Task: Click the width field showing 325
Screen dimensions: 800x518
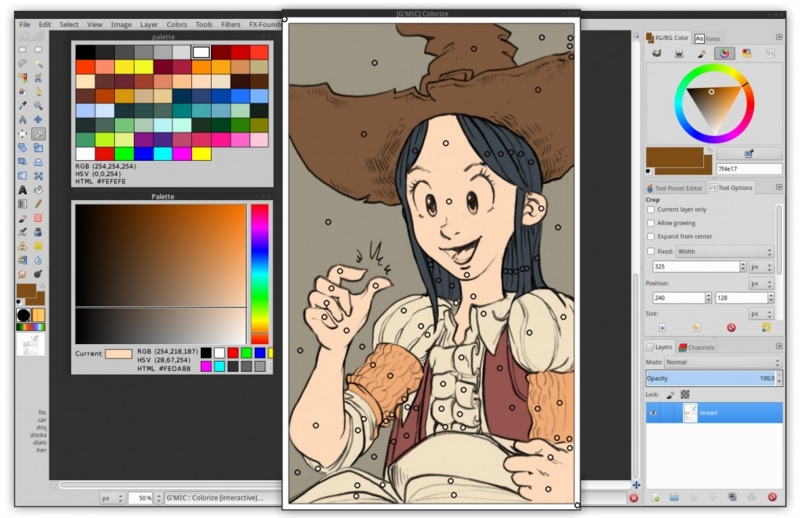Action: tap(696, 266)
